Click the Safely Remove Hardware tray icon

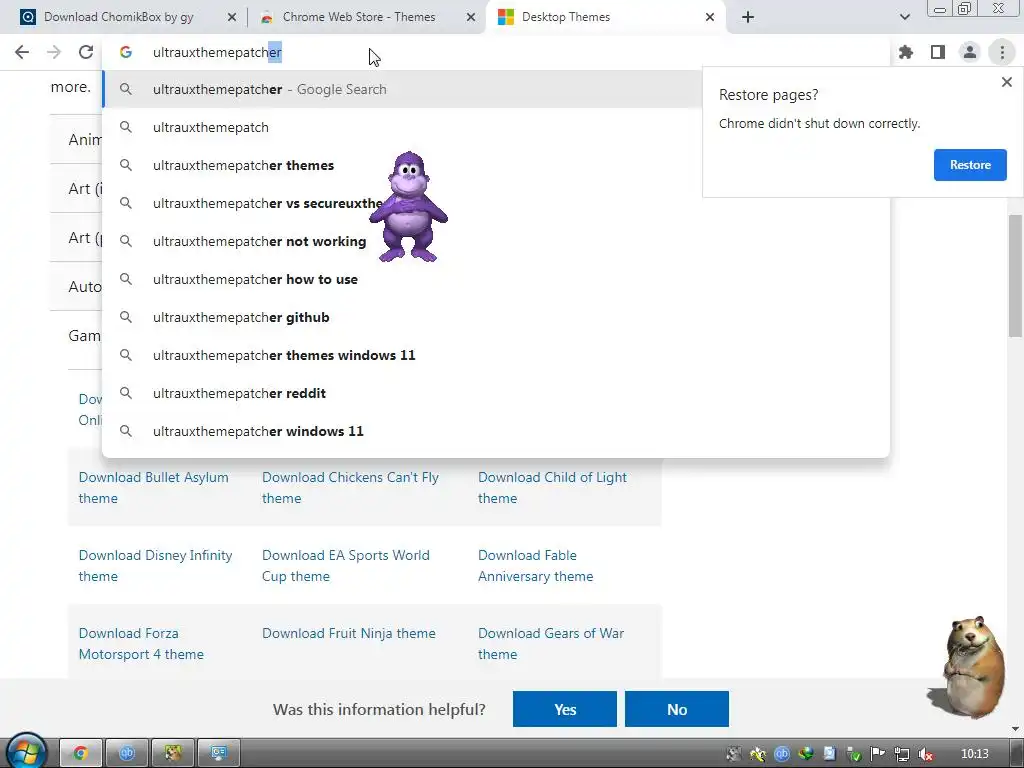854,754
